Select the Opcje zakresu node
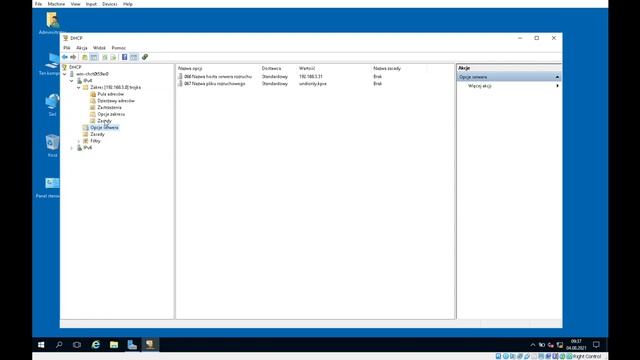Screen dimensions: 640x360 (x=111, y=114)
